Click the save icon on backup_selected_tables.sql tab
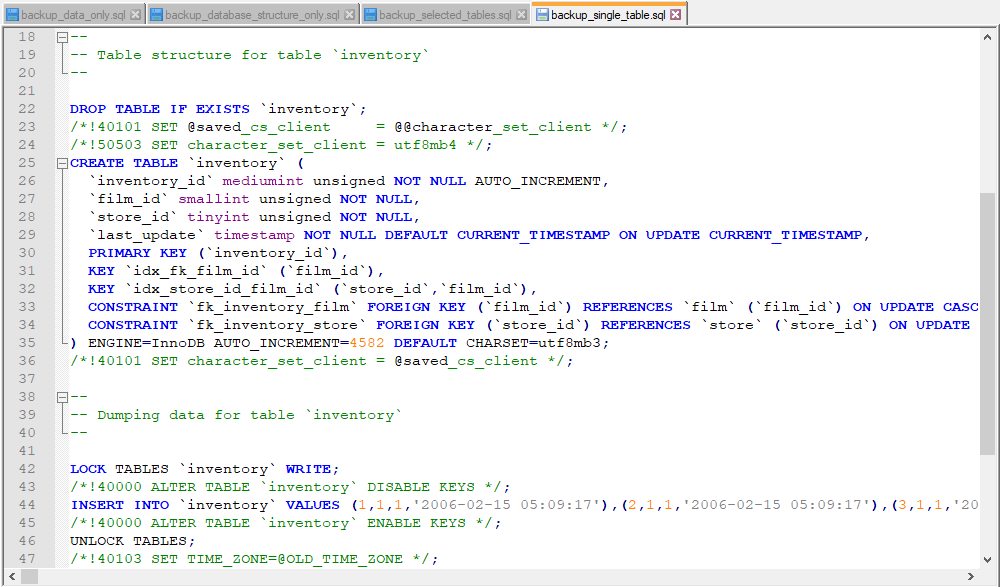This screenshot has width=1000, height=587. pyautogui.click(x=371, y=15)
